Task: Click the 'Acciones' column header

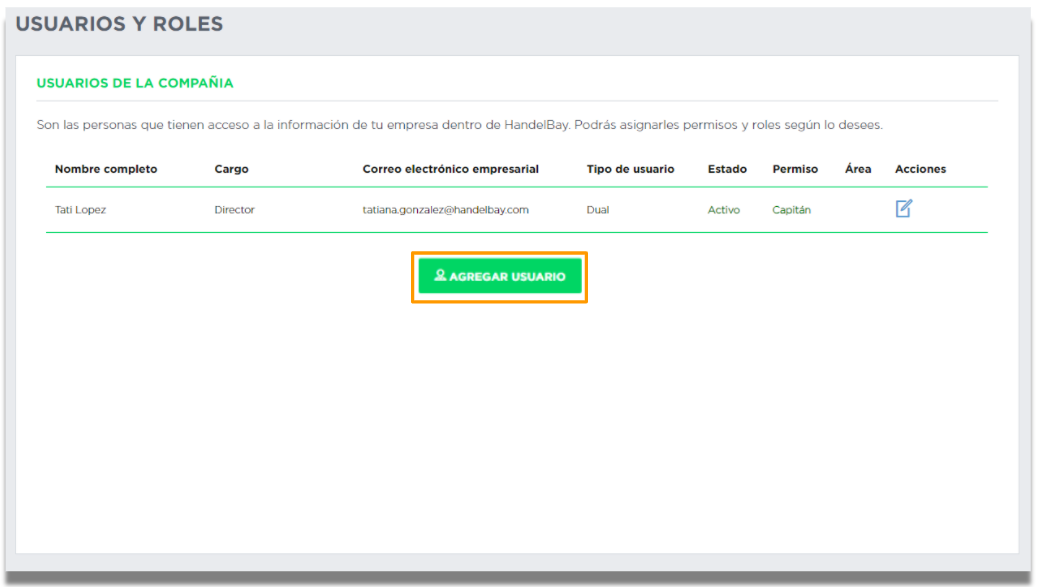Action: [x=920, y=169]
